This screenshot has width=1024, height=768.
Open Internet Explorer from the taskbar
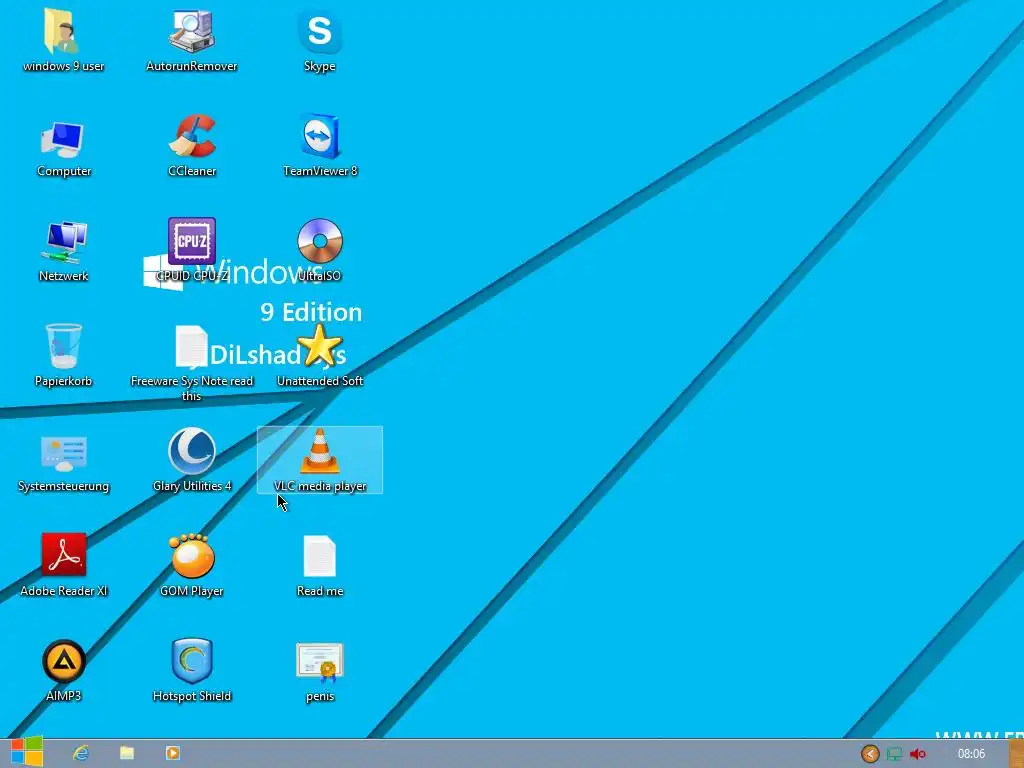[x=80, y=753]
